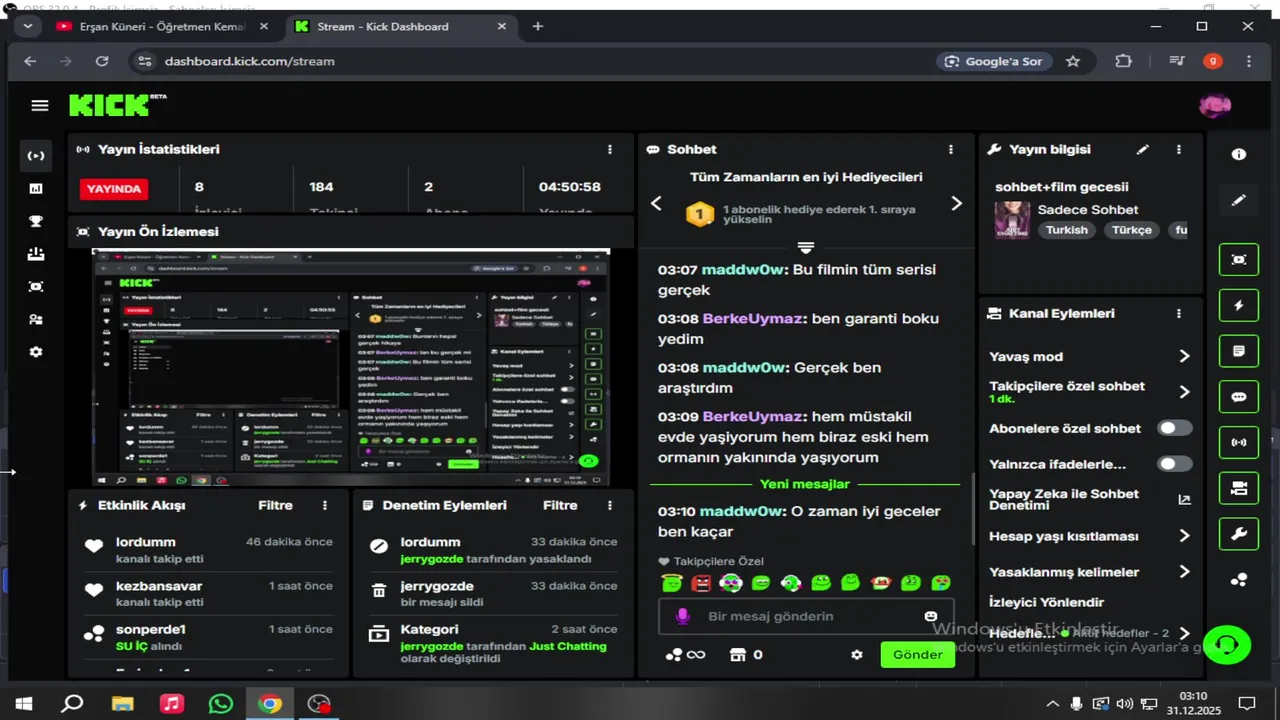Click İzleyici Yönlendir action
This screenshot has height=720, width=1280.
click(x=1046, y=602)
